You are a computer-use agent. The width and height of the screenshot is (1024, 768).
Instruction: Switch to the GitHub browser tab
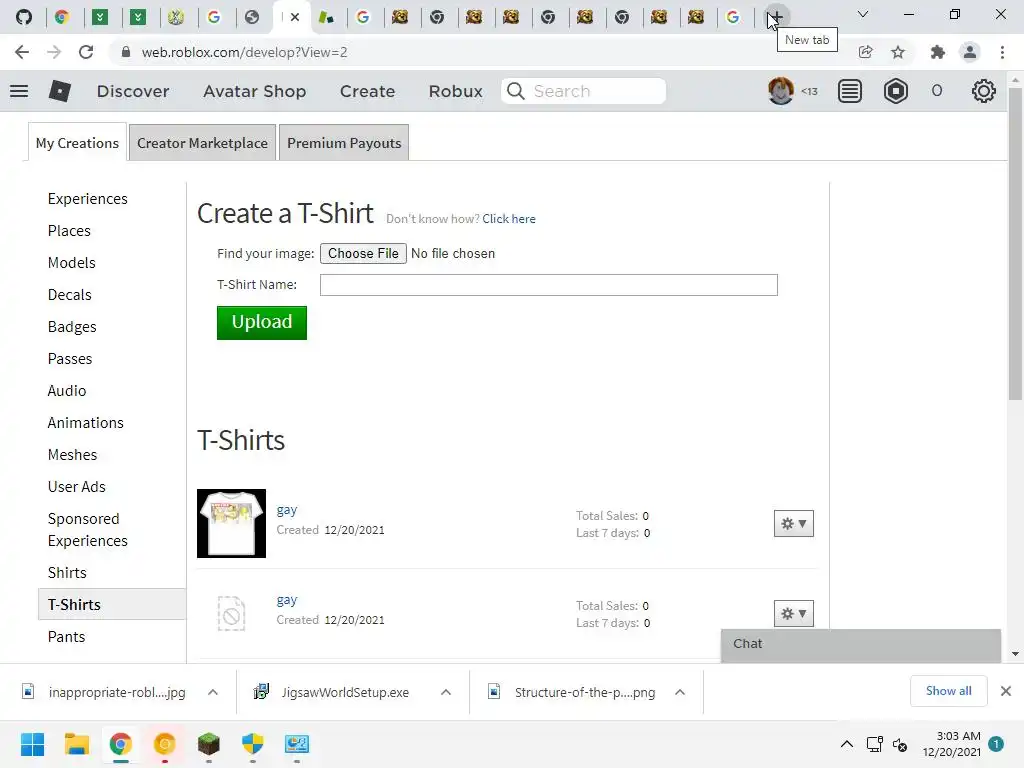(x=24, y=17)
